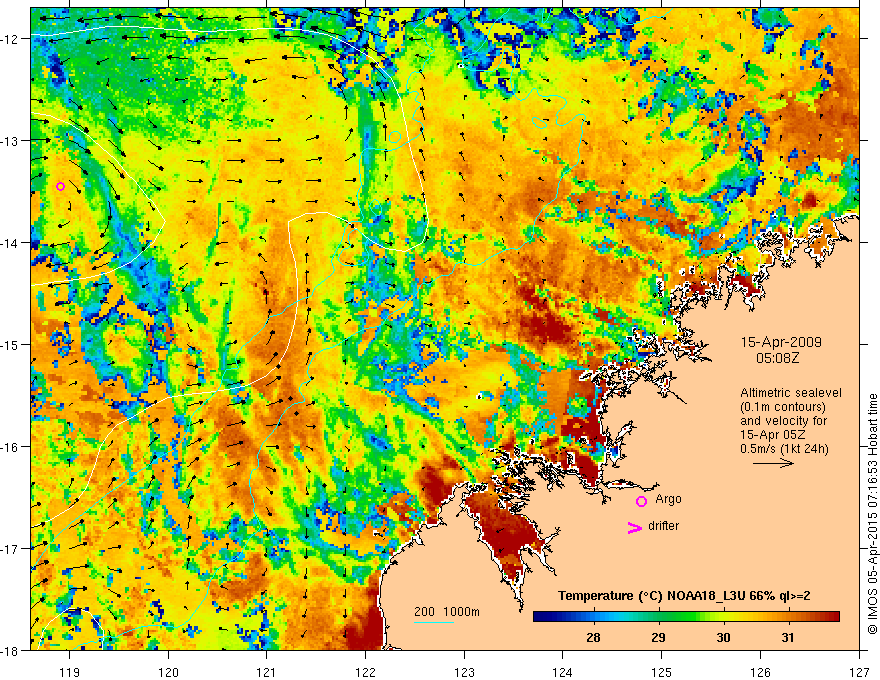Click the 'Argo' legend label
Viewport: 880px width, 680px height.
coord(668,499)
